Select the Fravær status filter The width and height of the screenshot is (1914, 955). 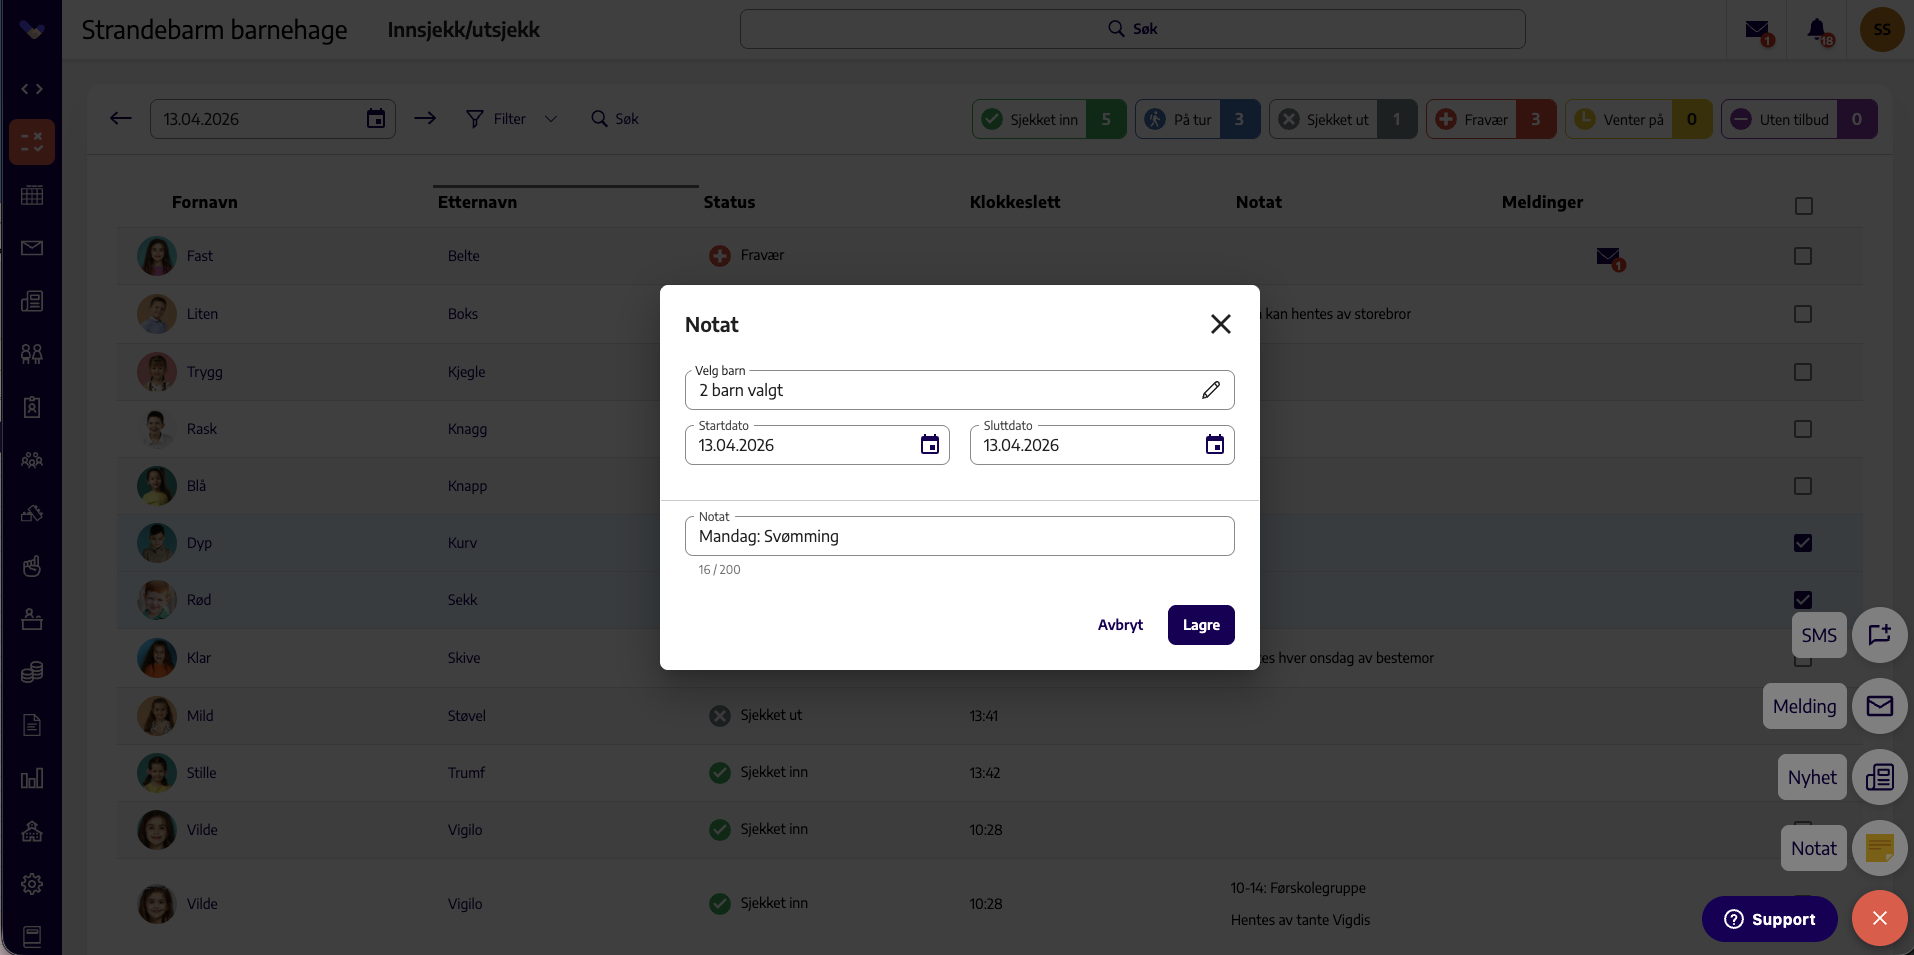coord(1491,119)
